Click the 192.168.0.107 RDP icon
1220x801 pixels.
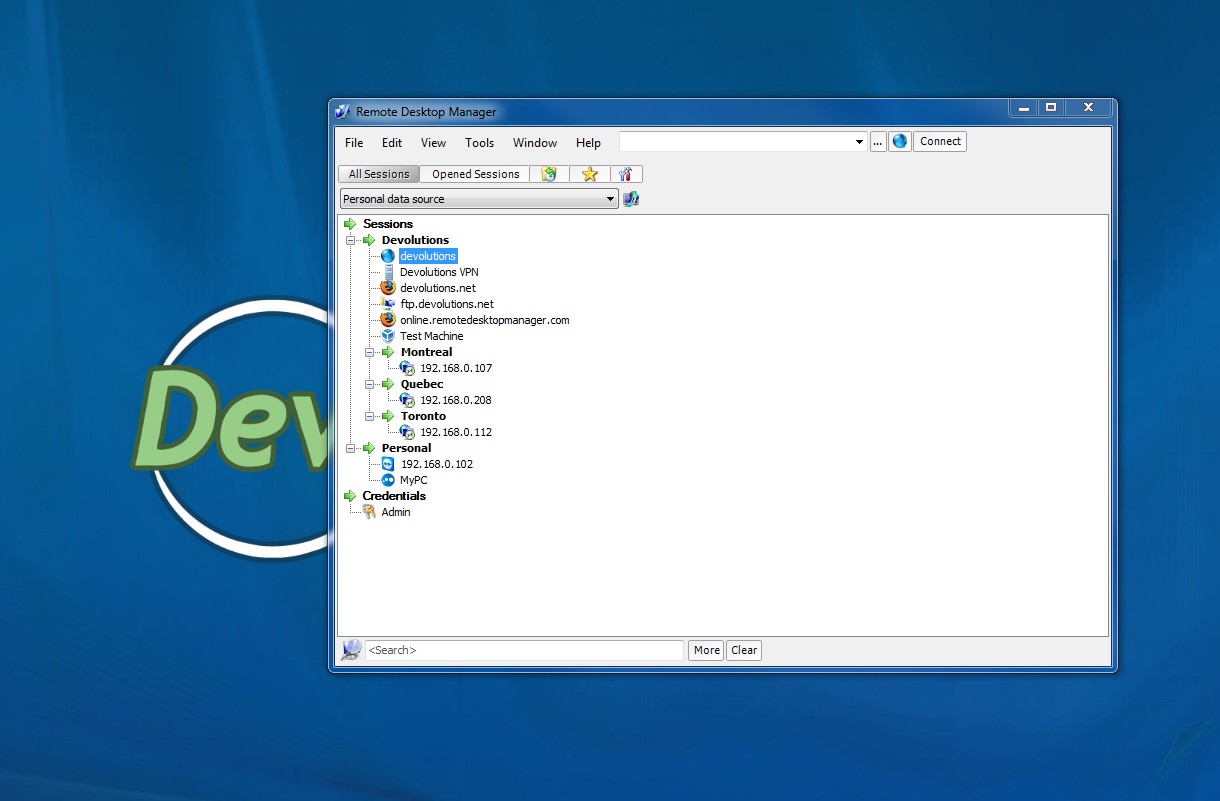[407, 368]
